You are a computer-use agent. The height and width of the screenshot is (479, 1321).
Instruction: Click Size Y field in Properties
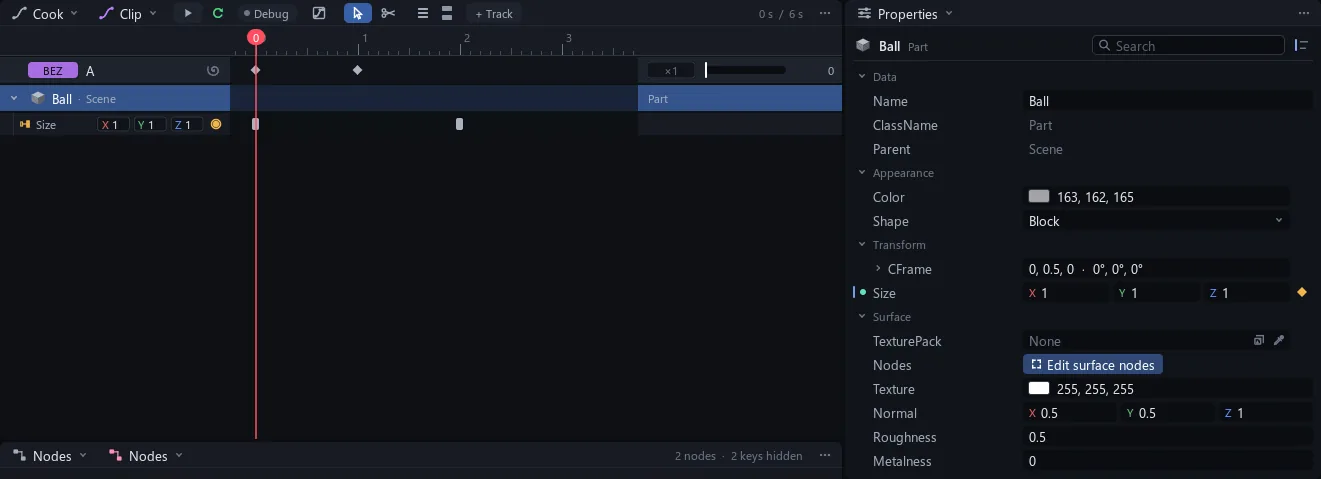coord(1156,293)
